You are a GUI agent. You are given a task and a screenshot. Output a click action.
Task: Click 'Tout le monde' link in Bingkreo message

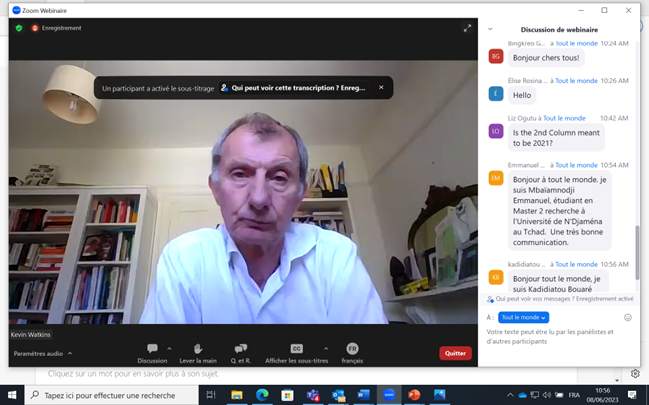(x=577, y=43)
